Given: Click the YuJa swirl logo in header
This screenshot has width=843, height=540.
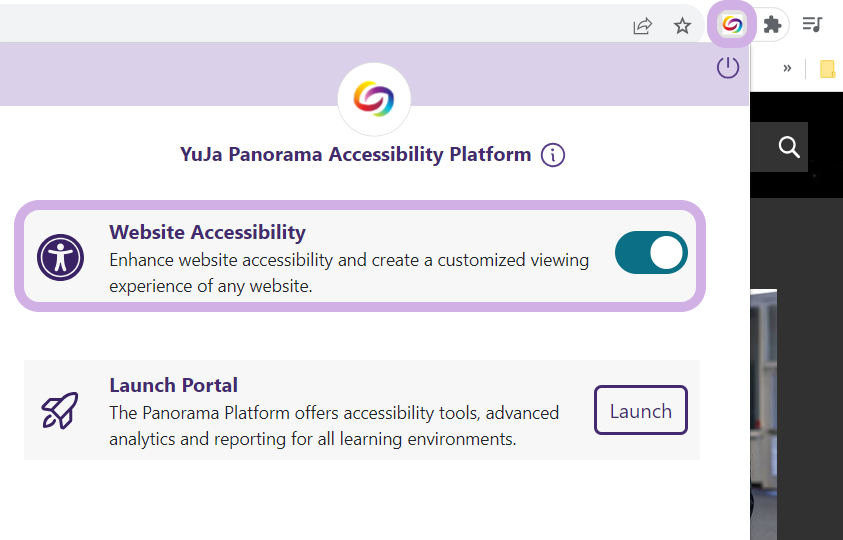Looking at the screenshot, I should pyautogui.click(x=374, y=99).
